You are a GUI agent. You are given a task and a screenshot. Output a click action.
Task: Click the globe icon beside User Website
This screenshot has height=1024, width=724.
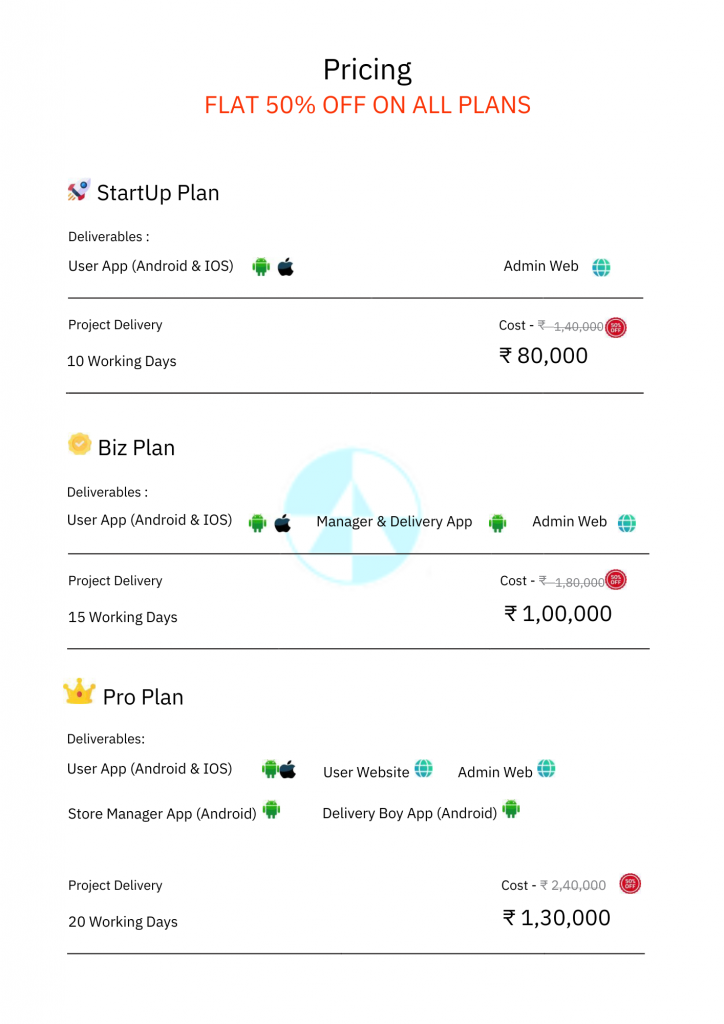[x=424, y=769]
